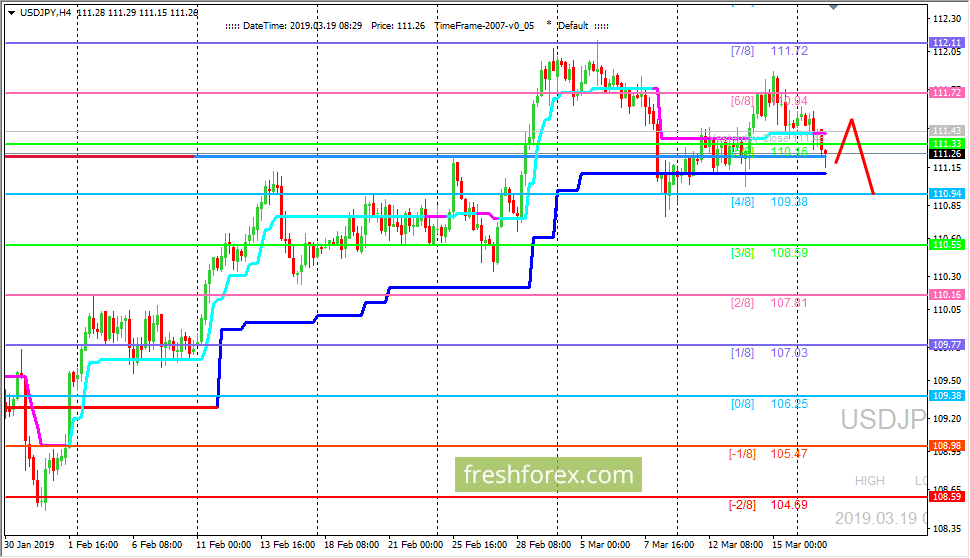Click the purple 112.11 price tag on axis
Image resolution: width=970 pixels, height=558 pixels.
click(946, 43)
